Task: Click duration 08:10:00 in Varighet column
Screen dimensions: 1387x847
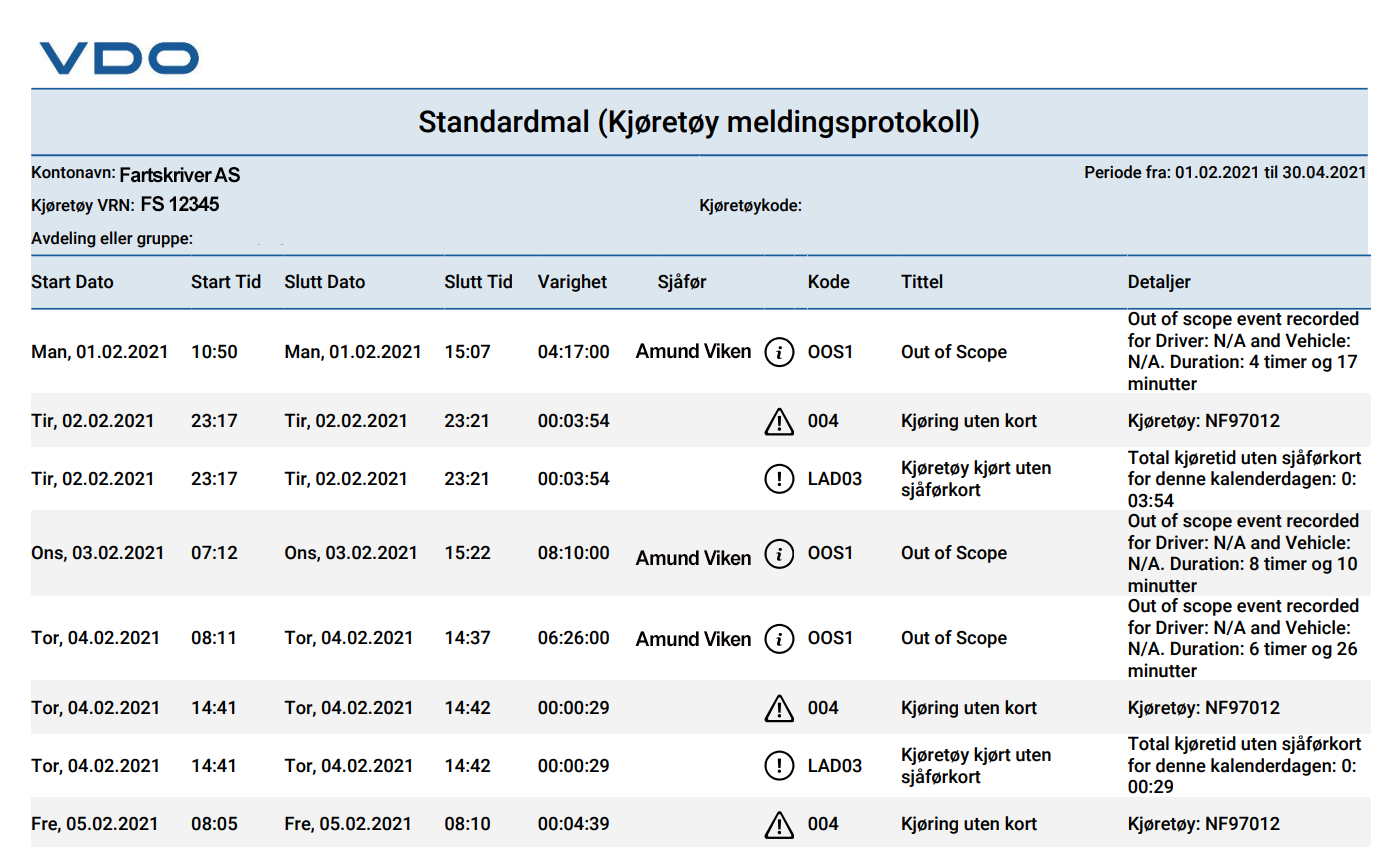Action: coord(573,553)
